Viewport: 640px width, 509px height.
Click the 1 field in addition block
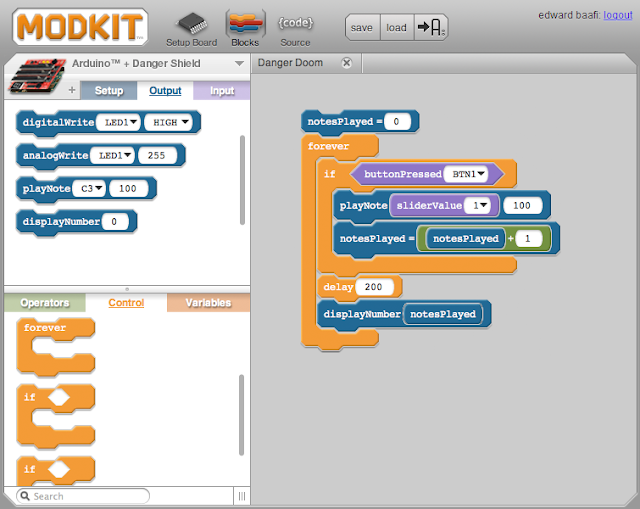pyautogui.click(x=528, y=238)
